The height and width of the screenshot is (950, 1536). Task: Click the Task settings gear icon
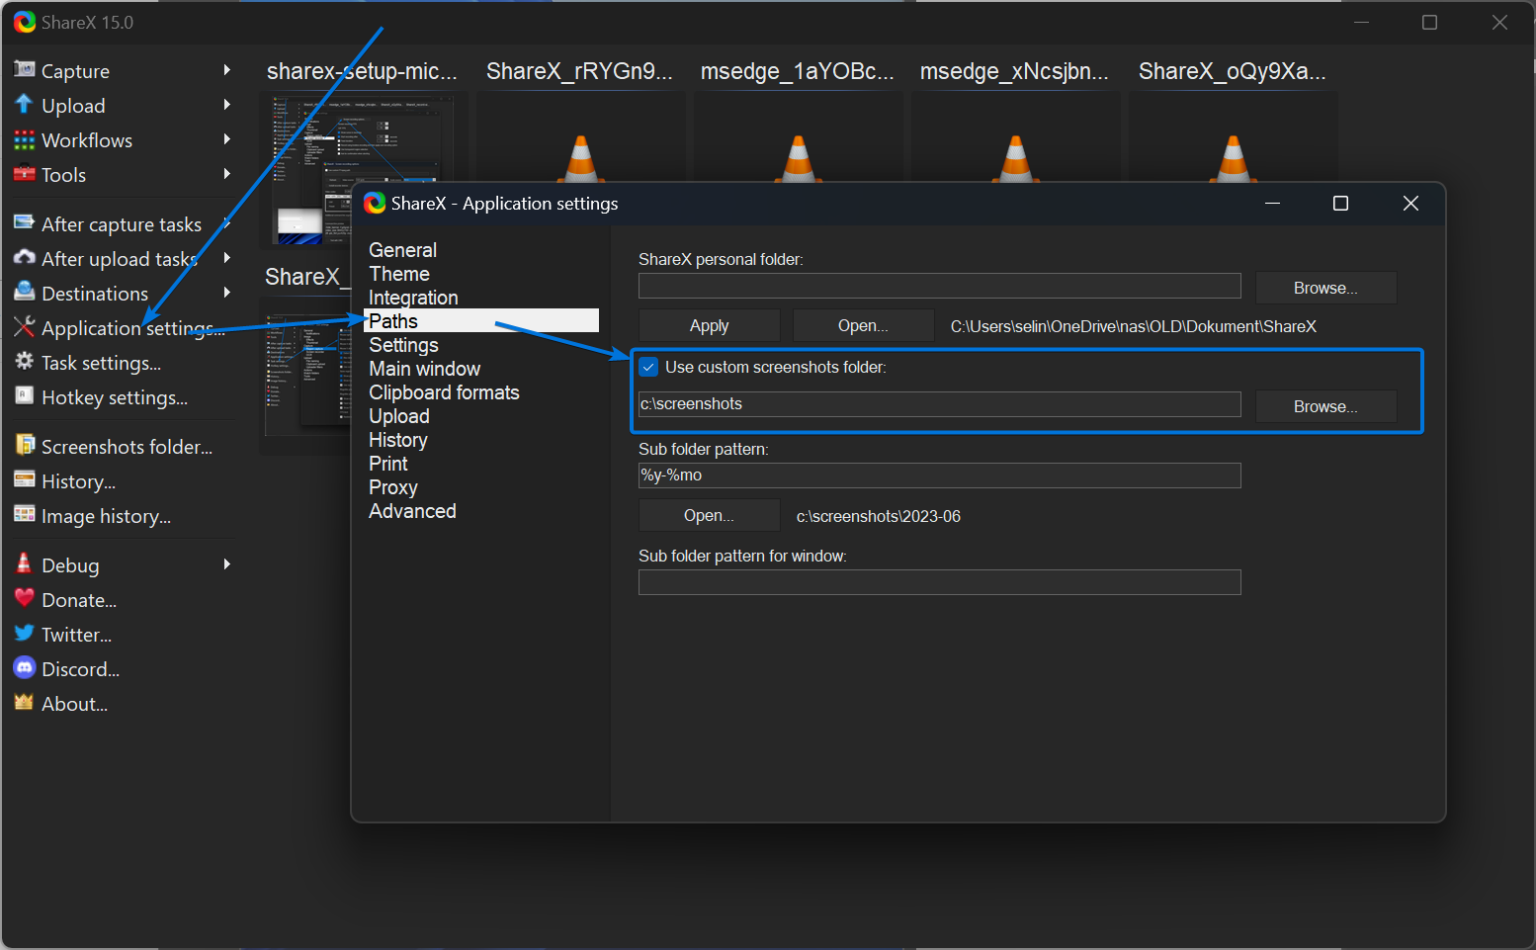coord(23,363)
